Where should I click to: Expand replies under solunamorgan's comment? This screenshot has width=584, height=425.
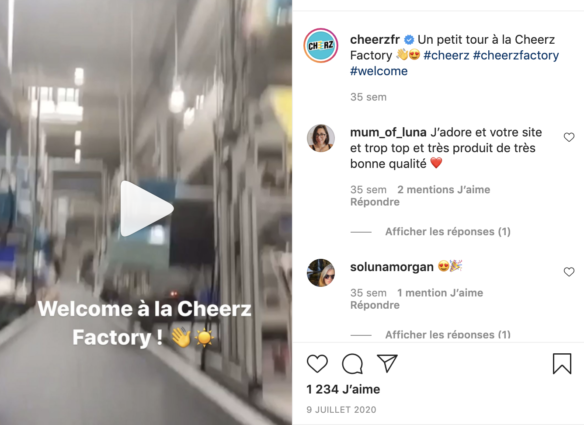pyautogui.click(x=448, y=334)
